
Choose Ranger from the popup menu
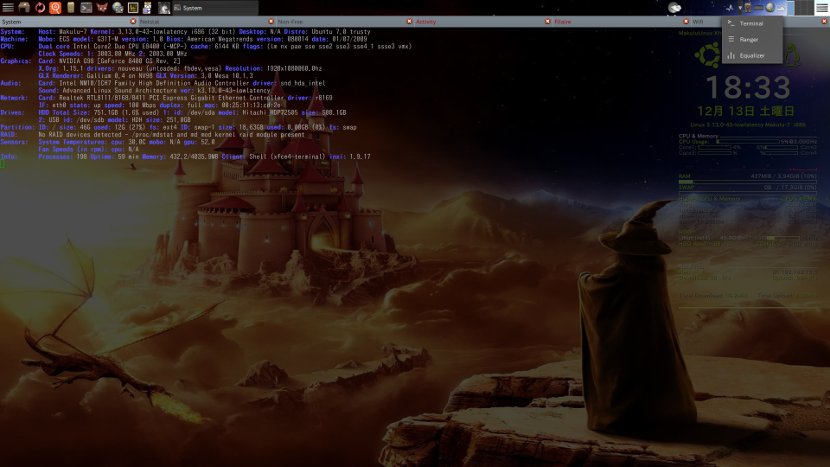tap(752, 39)
